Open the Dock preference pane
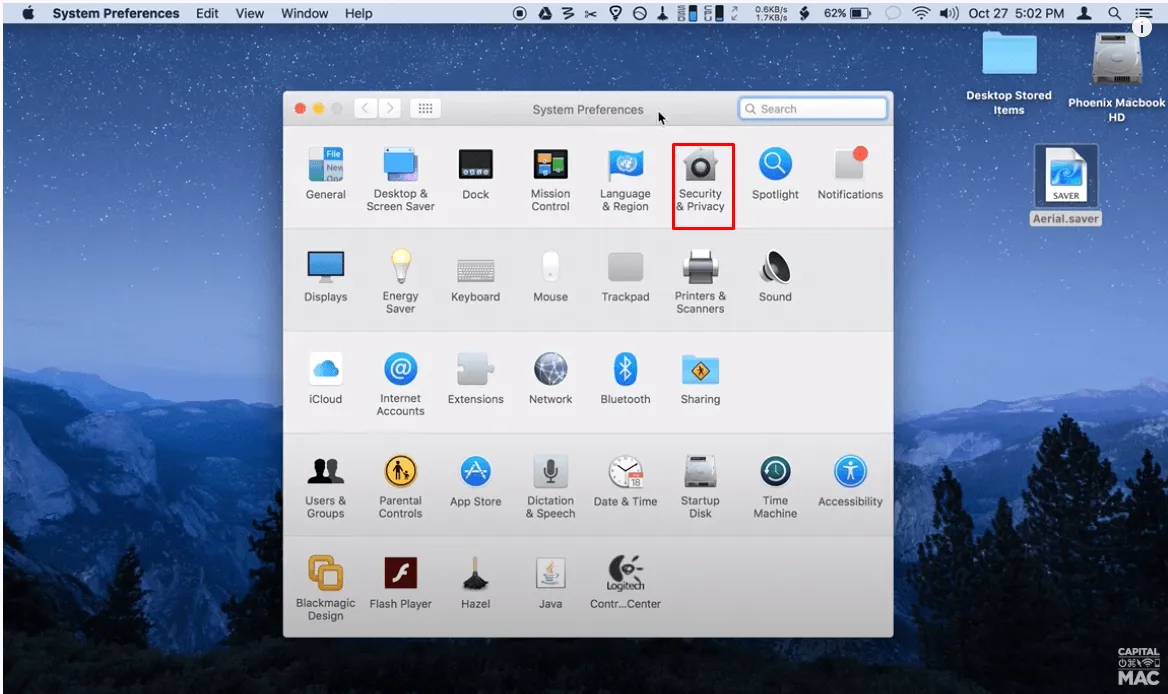 (475, 174)
